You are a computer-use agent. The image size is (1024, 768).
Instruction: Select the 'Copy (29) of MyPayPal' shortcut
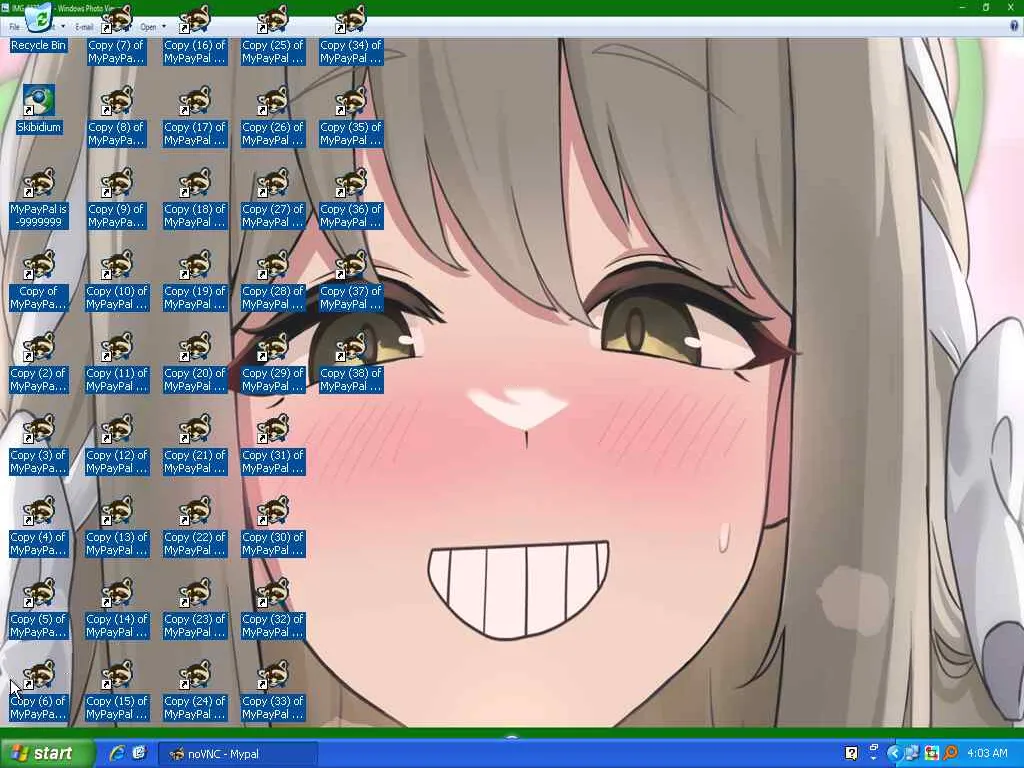273,362
